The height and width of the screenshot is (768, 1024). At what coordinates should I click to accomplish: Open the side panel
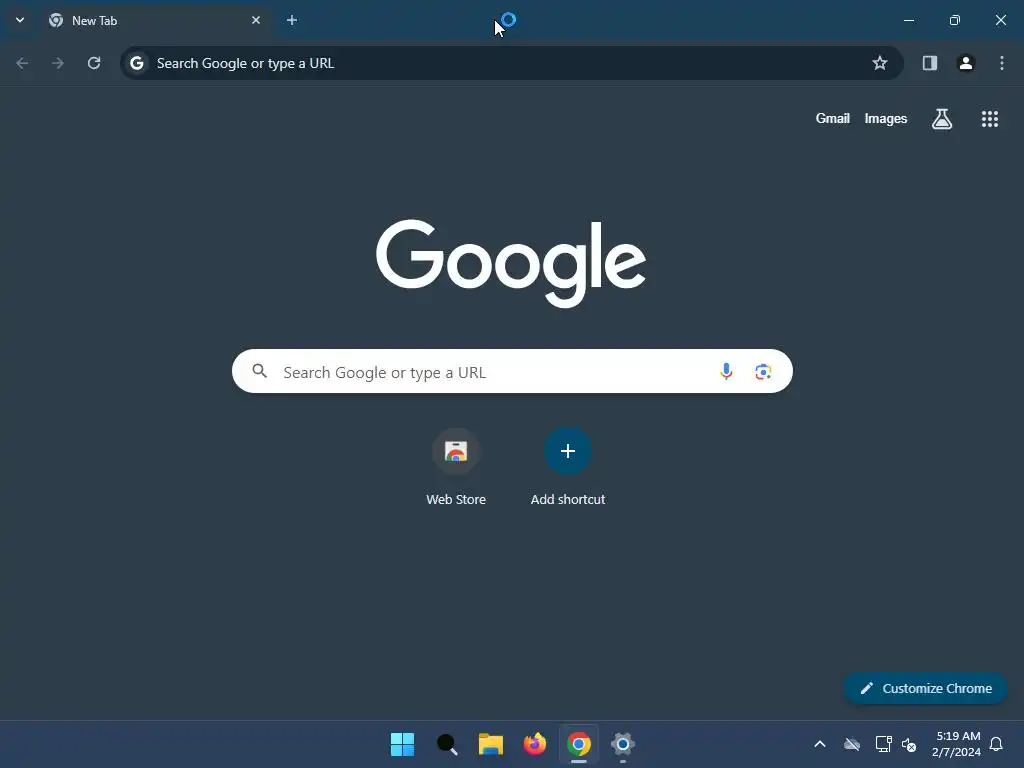tap(930, 63)
